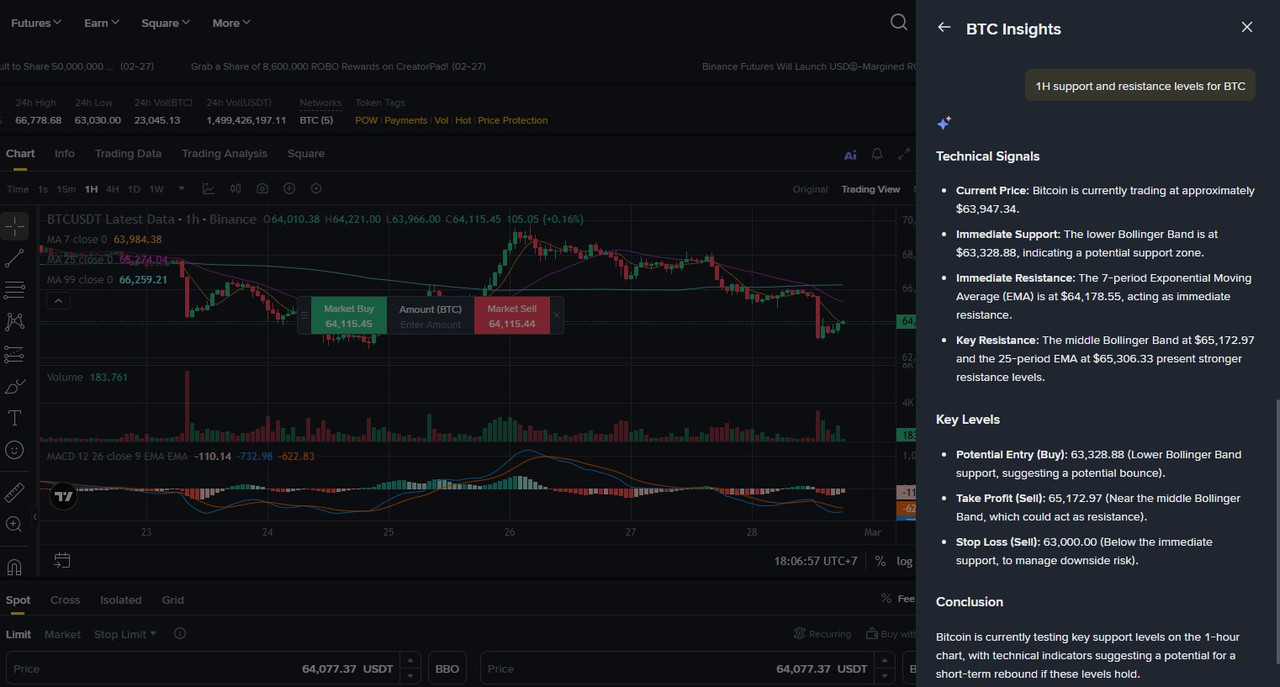Viewport: 1280px width, 687px height.
Task: Toggle log scale on the chart
Action: coord(904,561)
